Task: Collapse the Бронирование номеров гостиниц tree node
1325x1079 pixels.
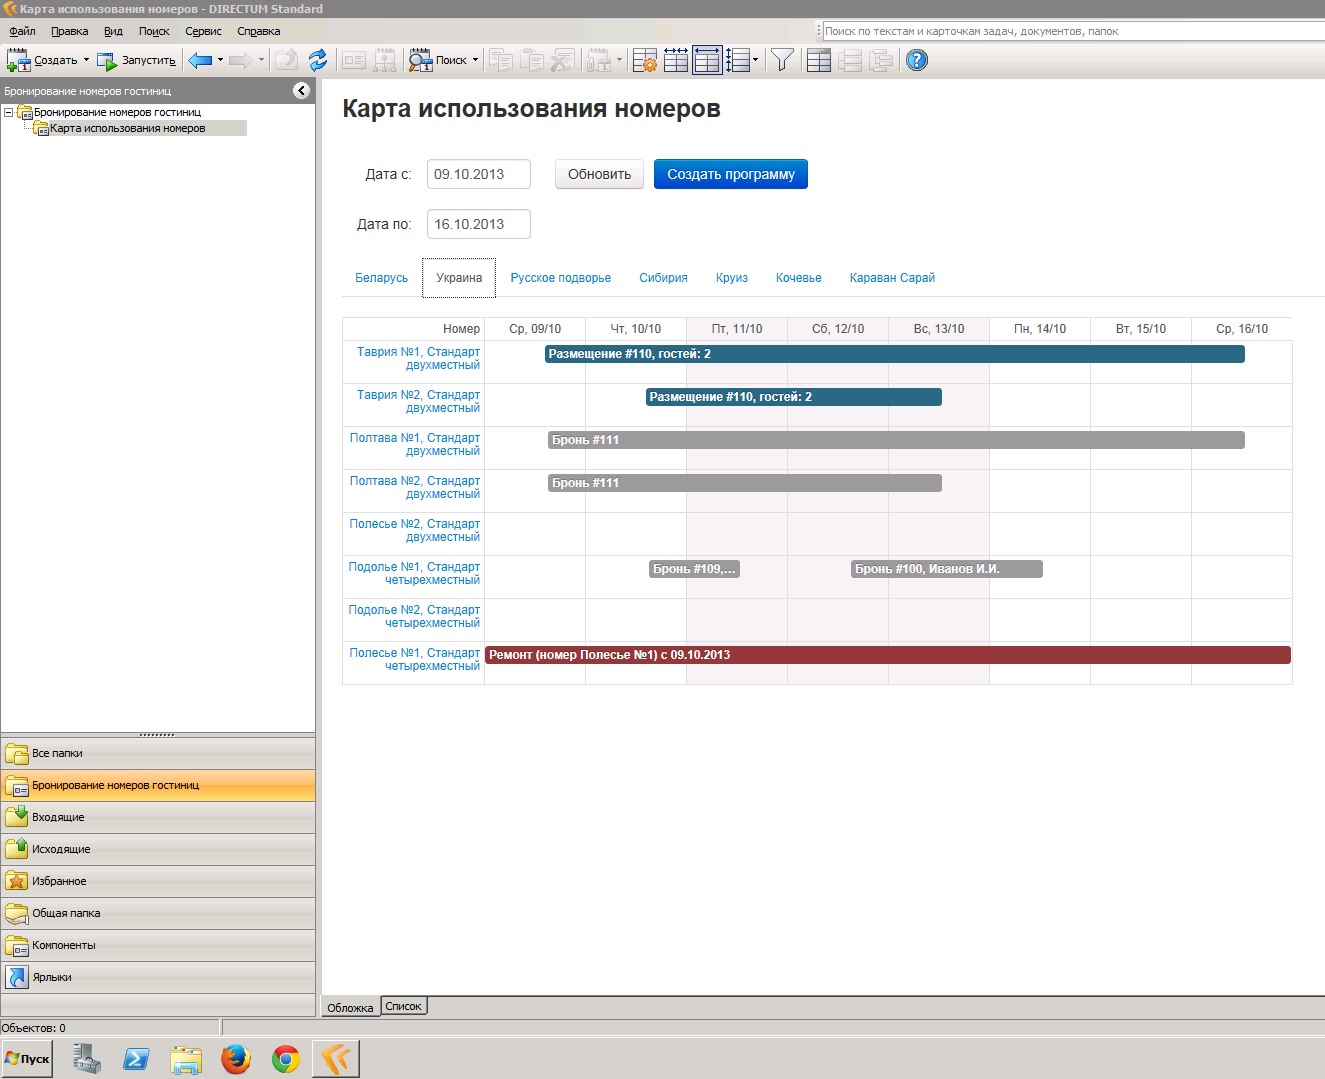Action: click(9, 113)
